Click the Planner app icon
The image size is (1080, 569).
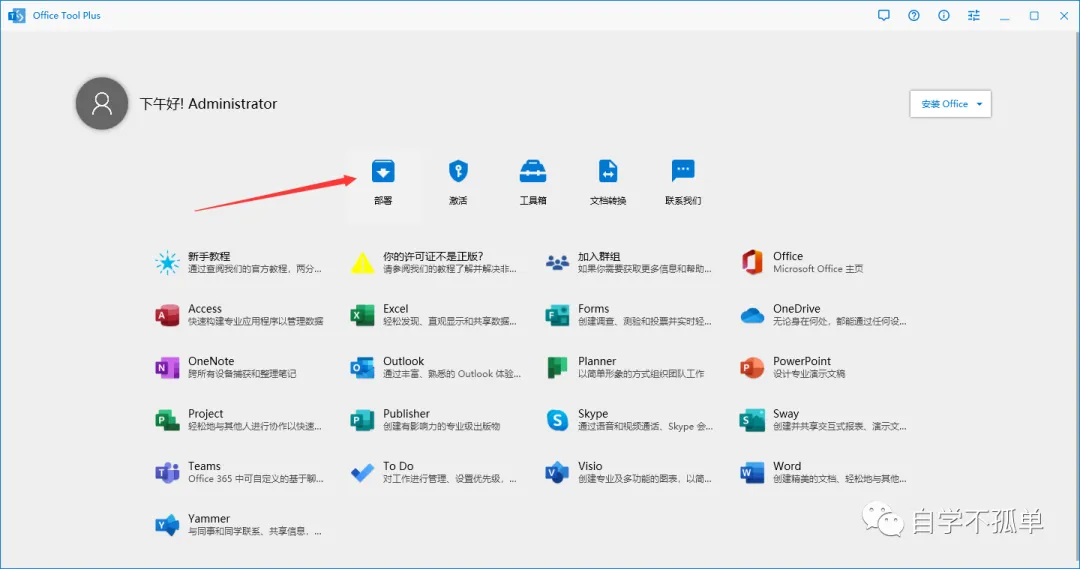tap(557, 368)
